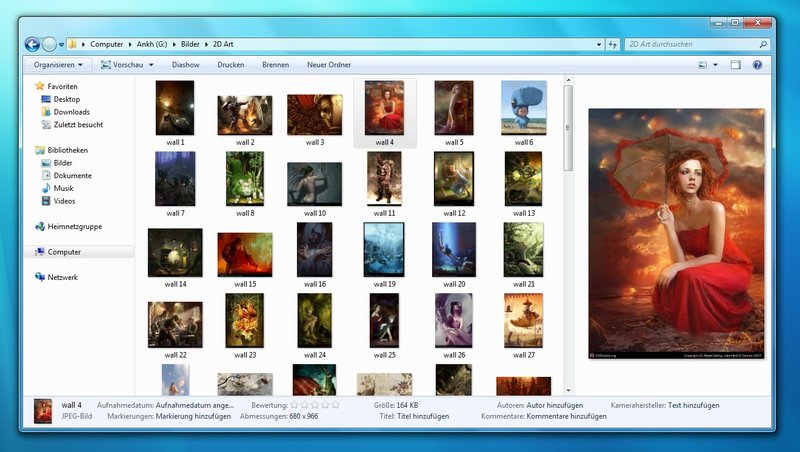This screenshot has height=452, width=800.
Task: Go back with the blue Back arrow
Action: [32, 44]
